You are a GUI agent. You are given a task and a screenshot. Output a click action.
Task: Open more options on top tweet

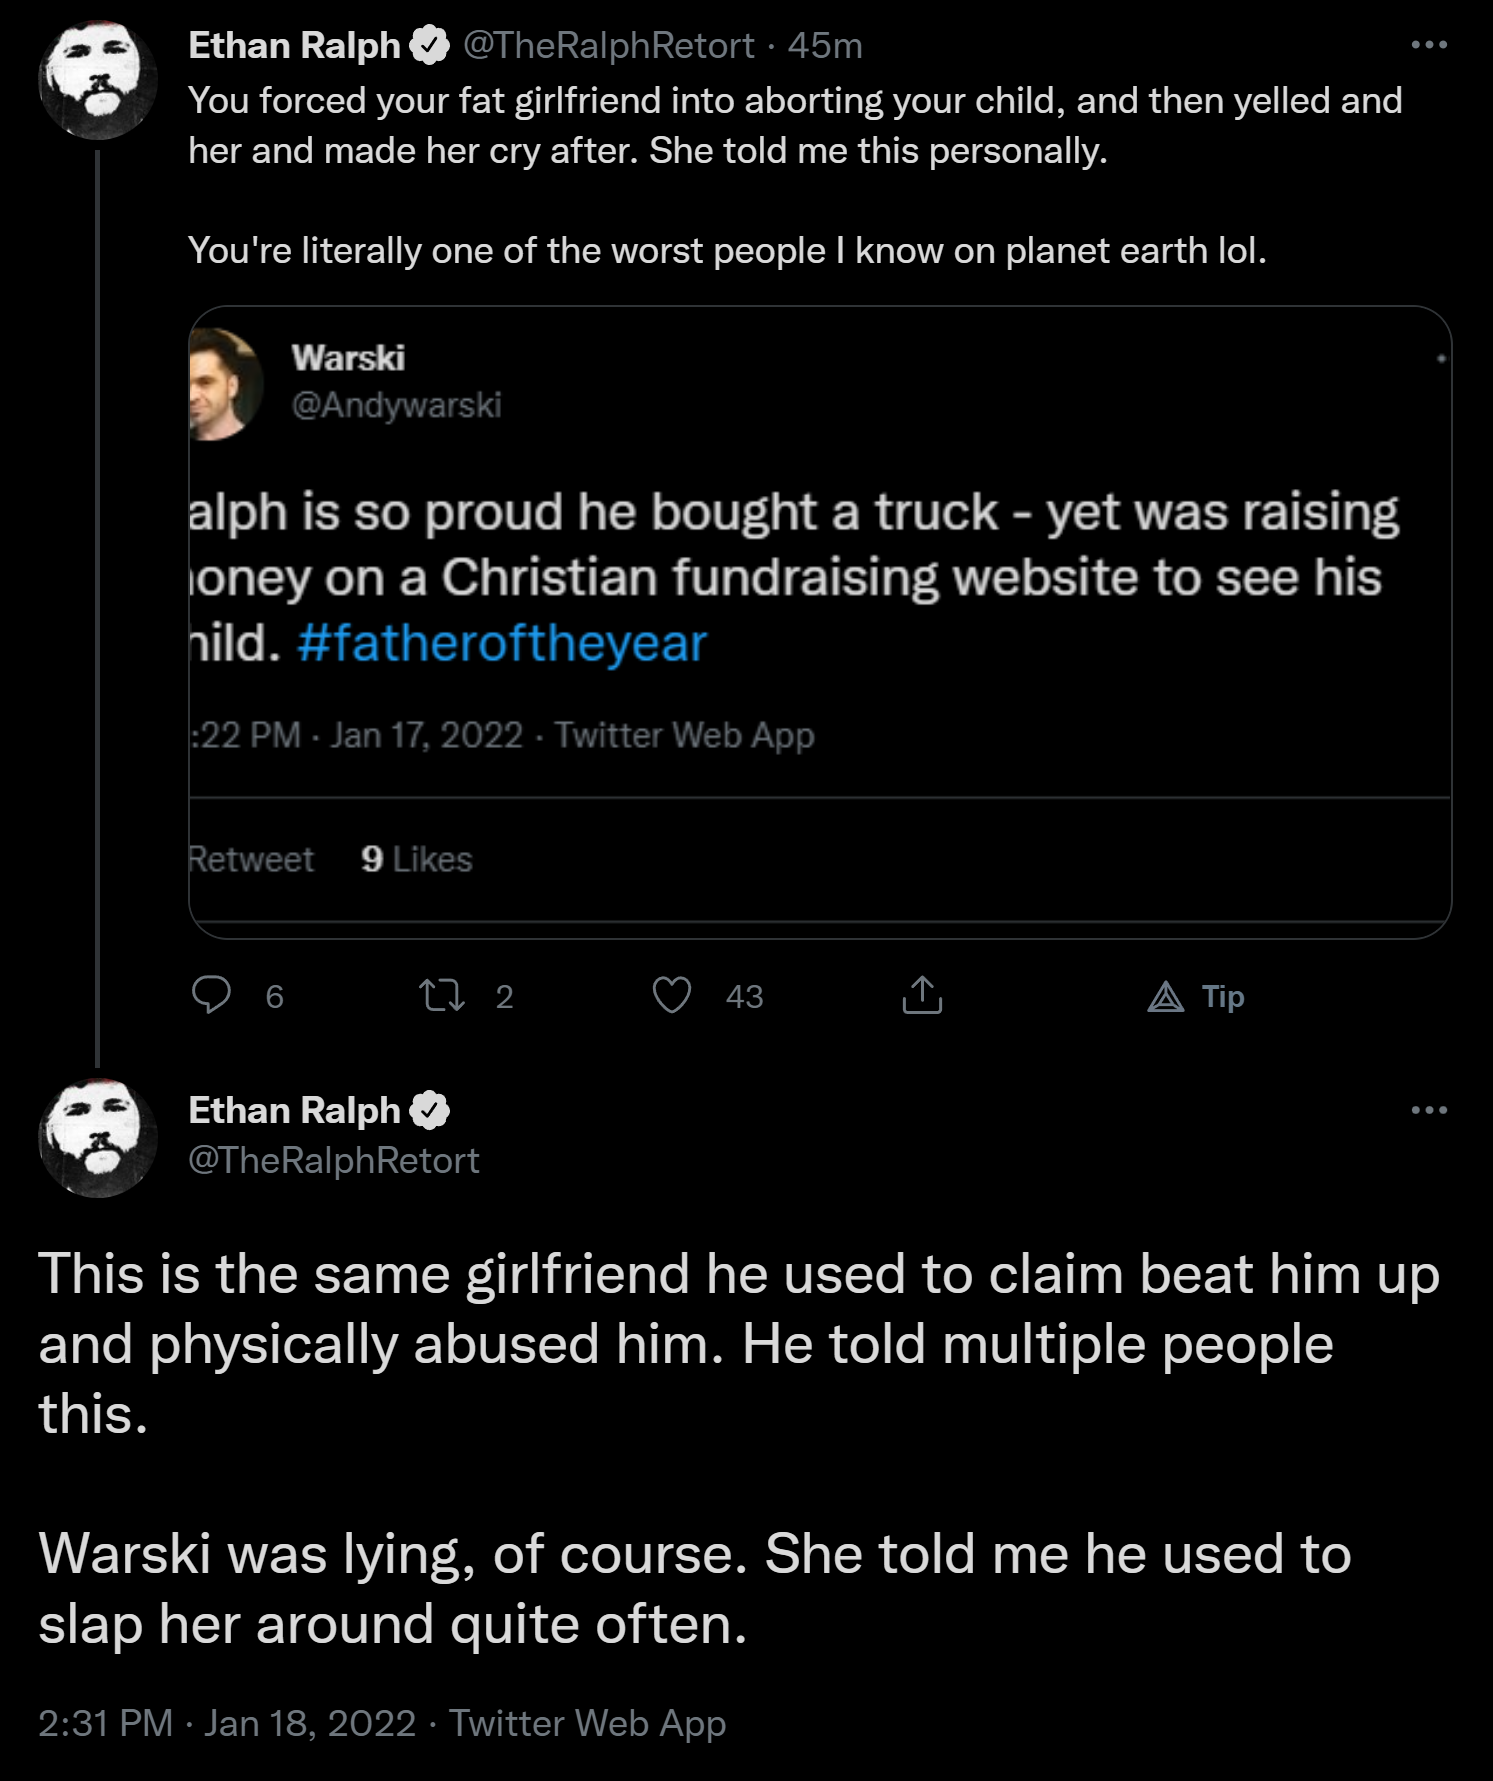(x=1429, y=45)
